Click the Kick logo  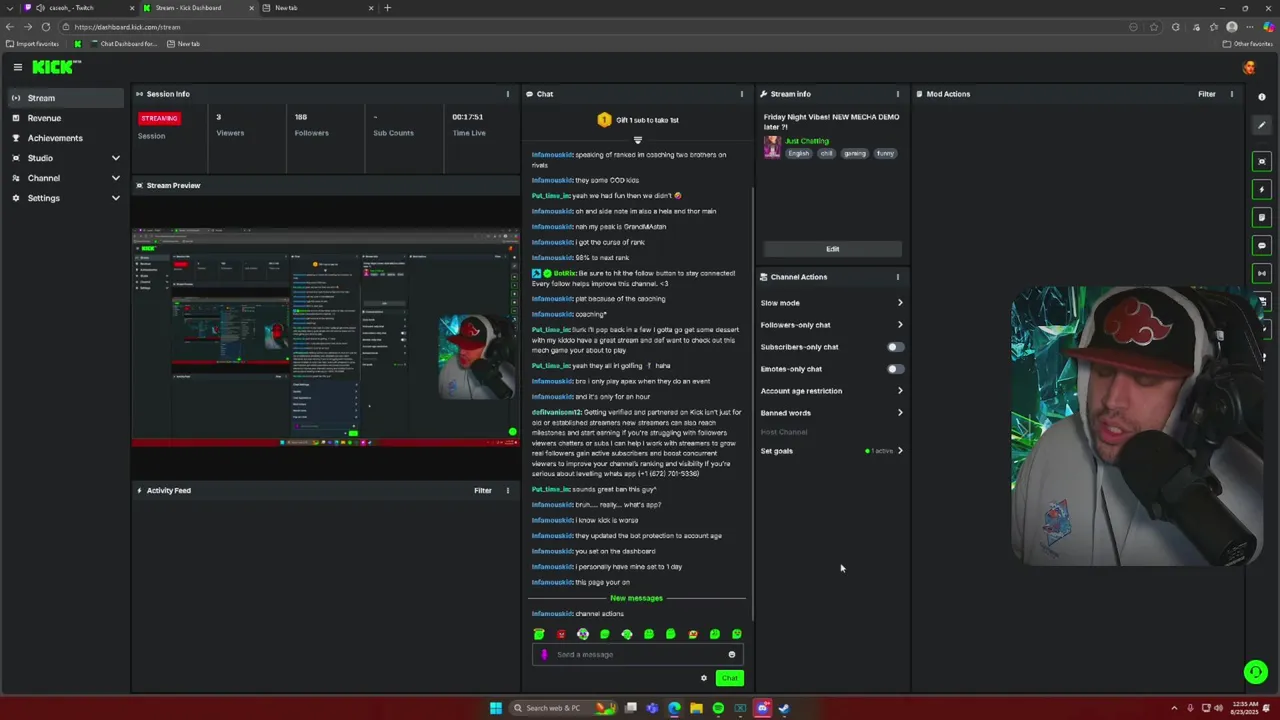[x=56, y=67]
